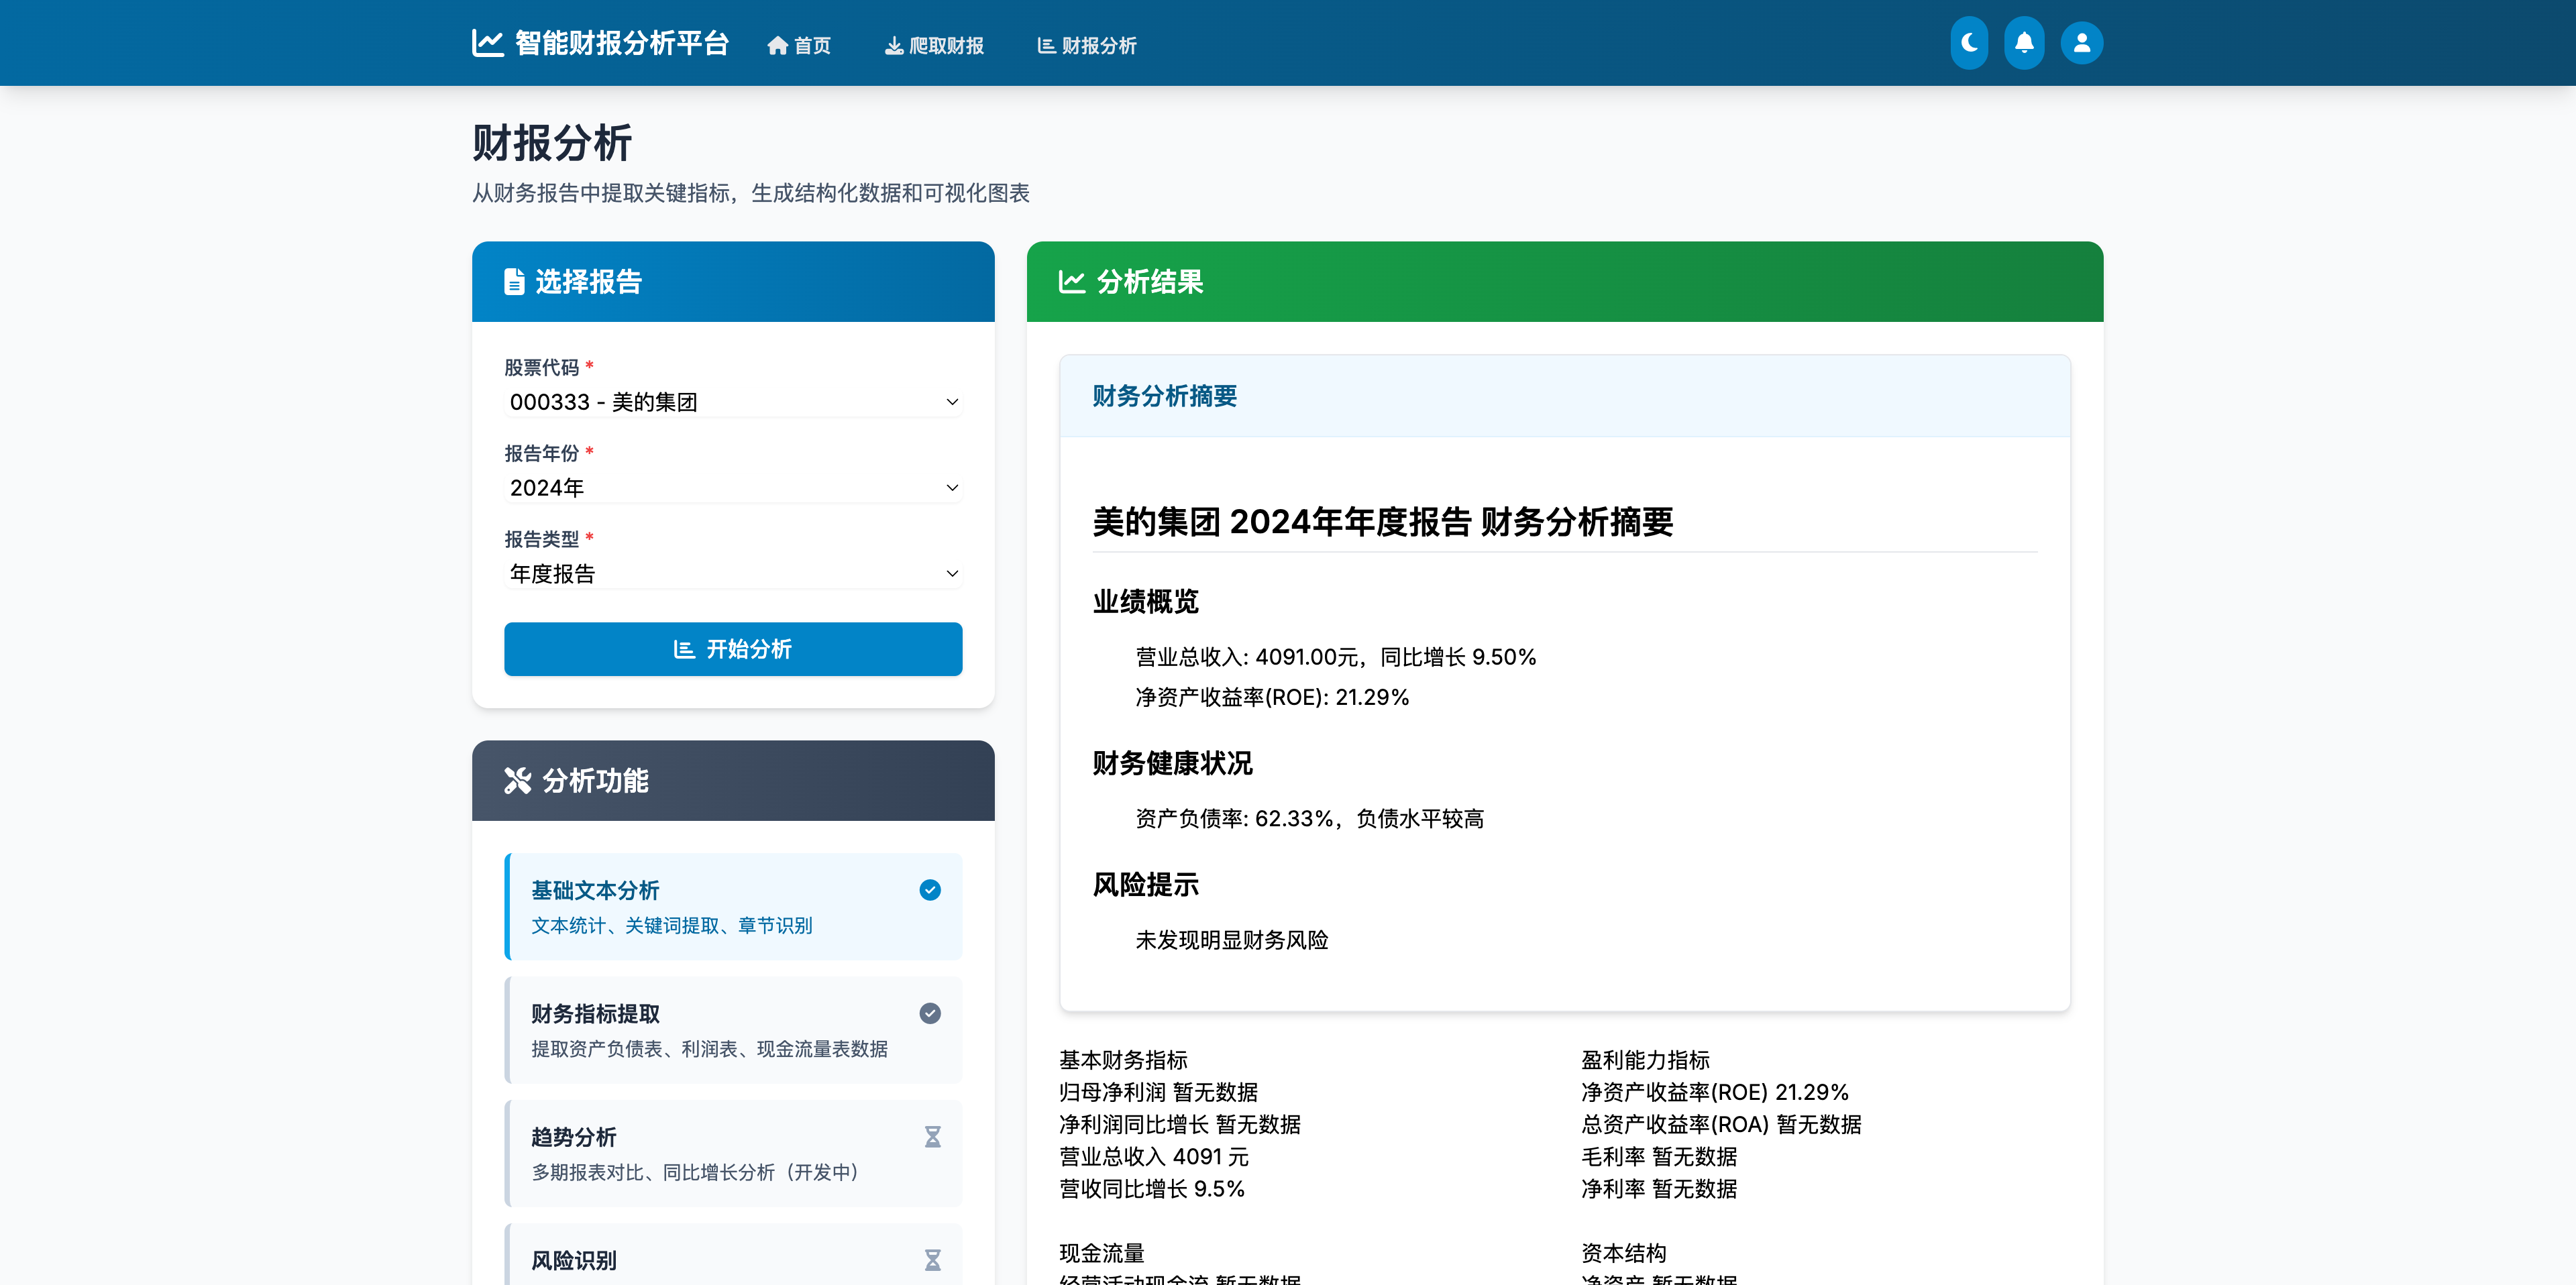Select 财务指标提取 function card
This screenshot has width=2576, height=1285.
click(x=733, y=1030)
